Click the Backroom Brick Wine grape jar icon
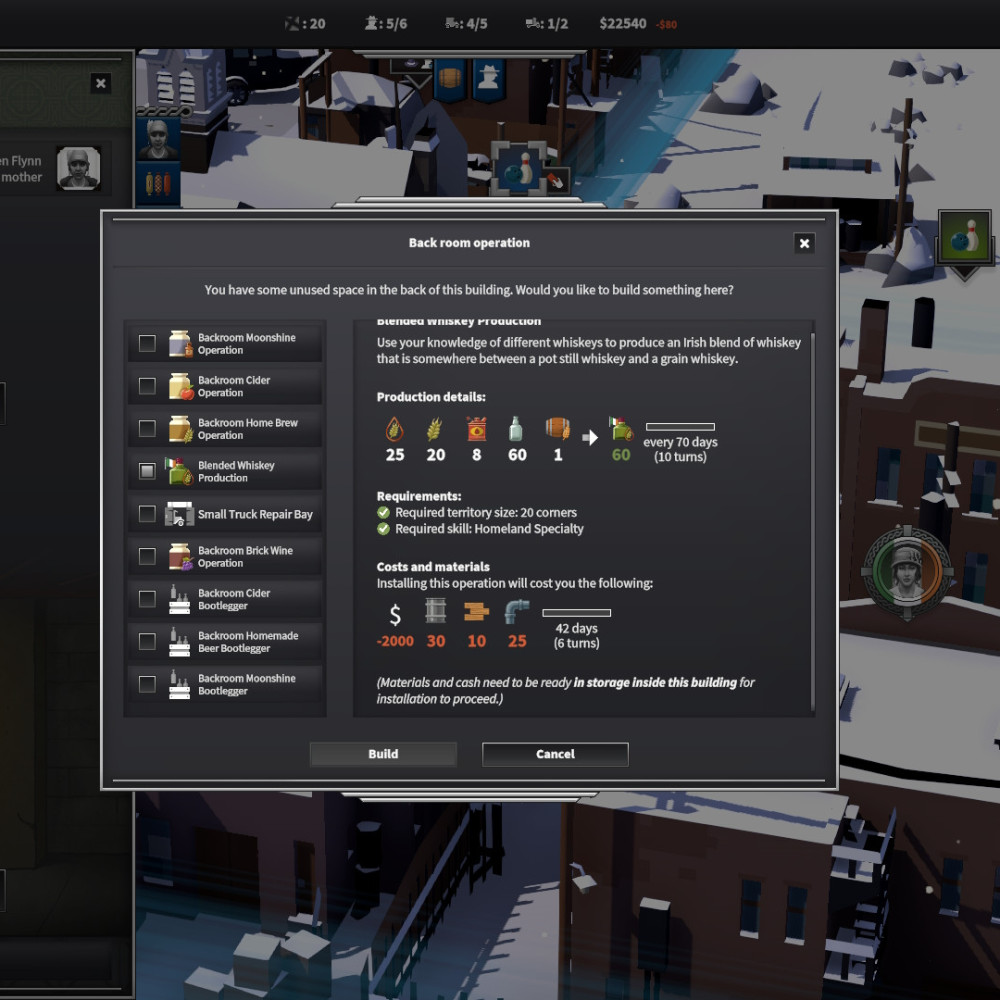Viewport: 1000px width, 1000px height. (180, 557)
